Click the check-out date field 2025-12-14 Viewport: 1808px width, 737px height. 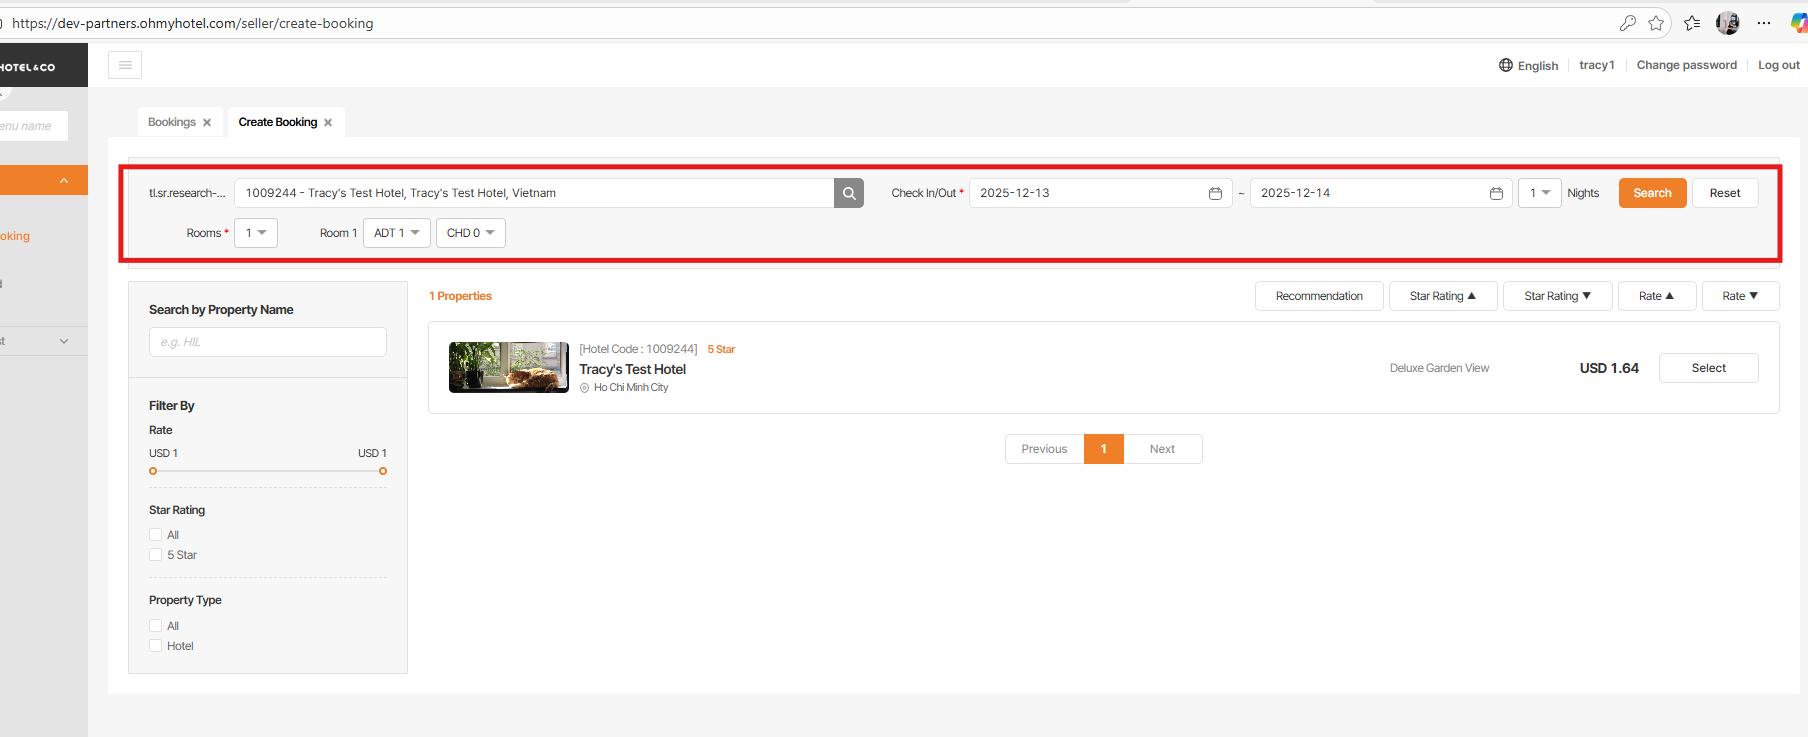(x=1381, y=193)
